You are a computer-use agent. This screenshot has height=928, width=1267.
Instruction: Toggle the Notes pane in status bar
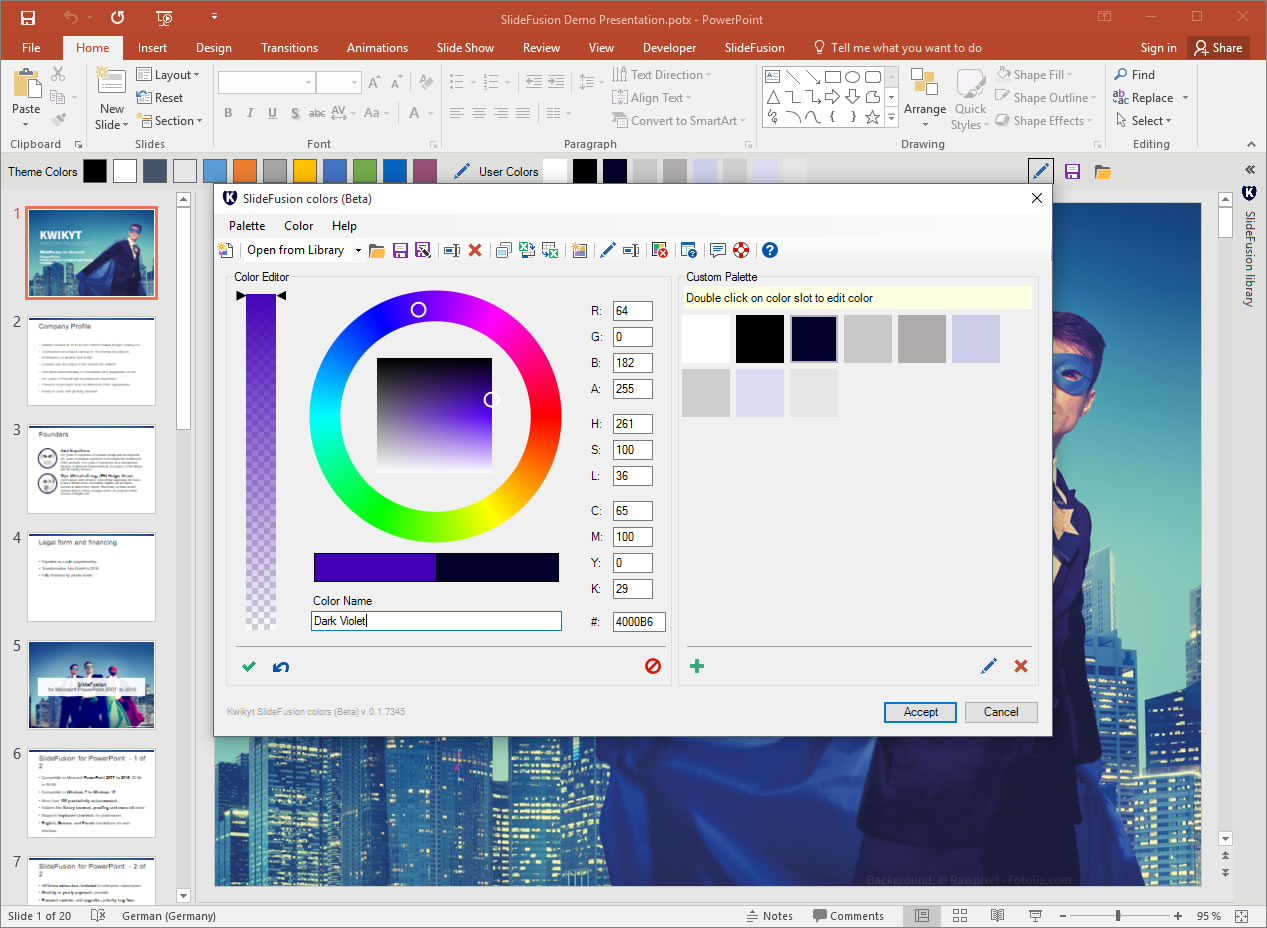[x=769, y=915]
